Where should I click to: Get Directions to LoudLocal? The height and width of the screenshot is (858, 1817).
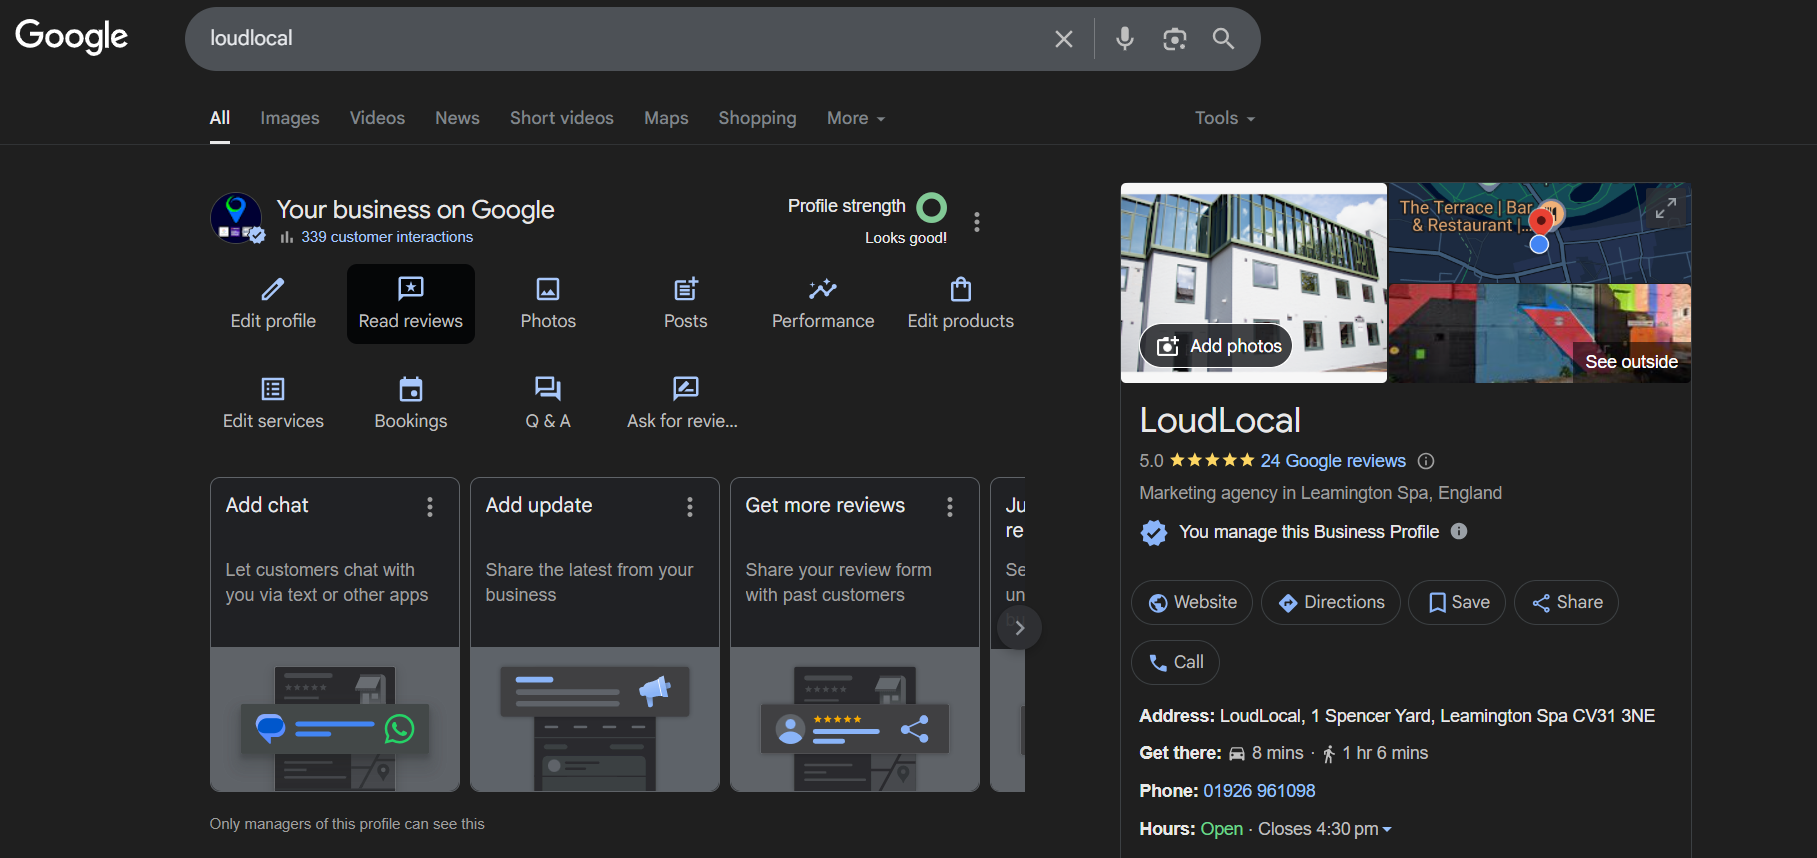pos(1331,603)
